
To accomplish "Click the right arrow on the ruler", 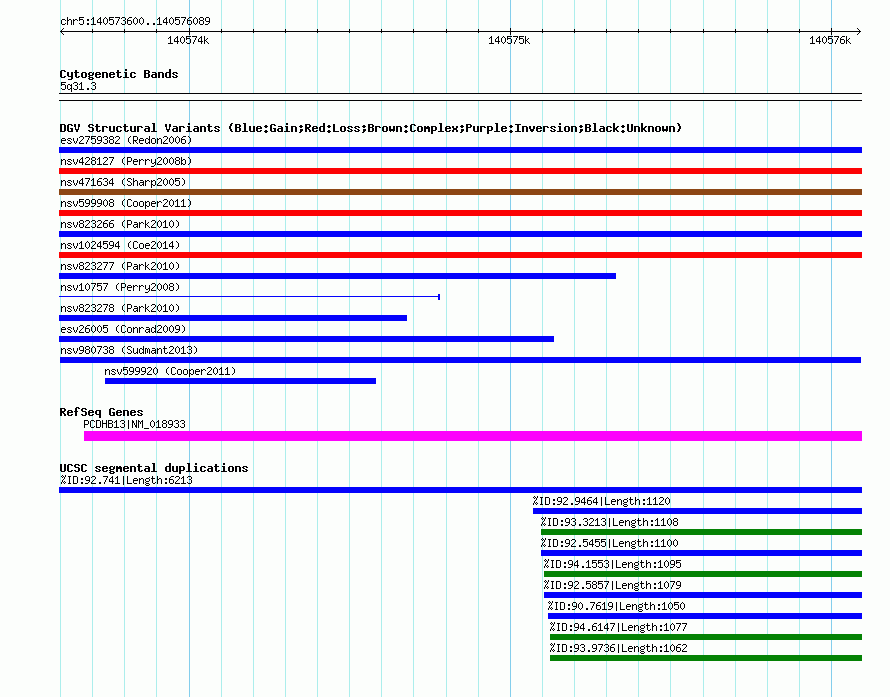I will [x=859, y=32].
